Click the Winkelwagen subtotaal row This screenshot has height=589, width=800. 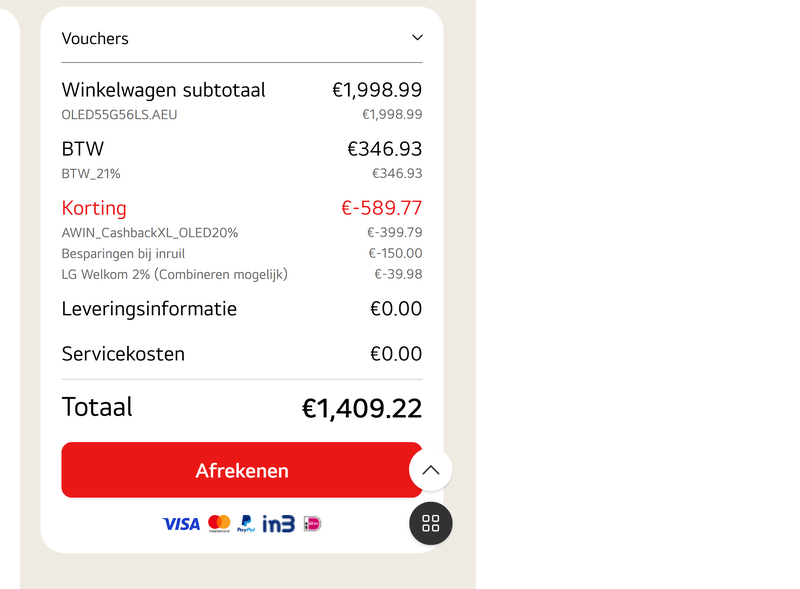(163, 90)
